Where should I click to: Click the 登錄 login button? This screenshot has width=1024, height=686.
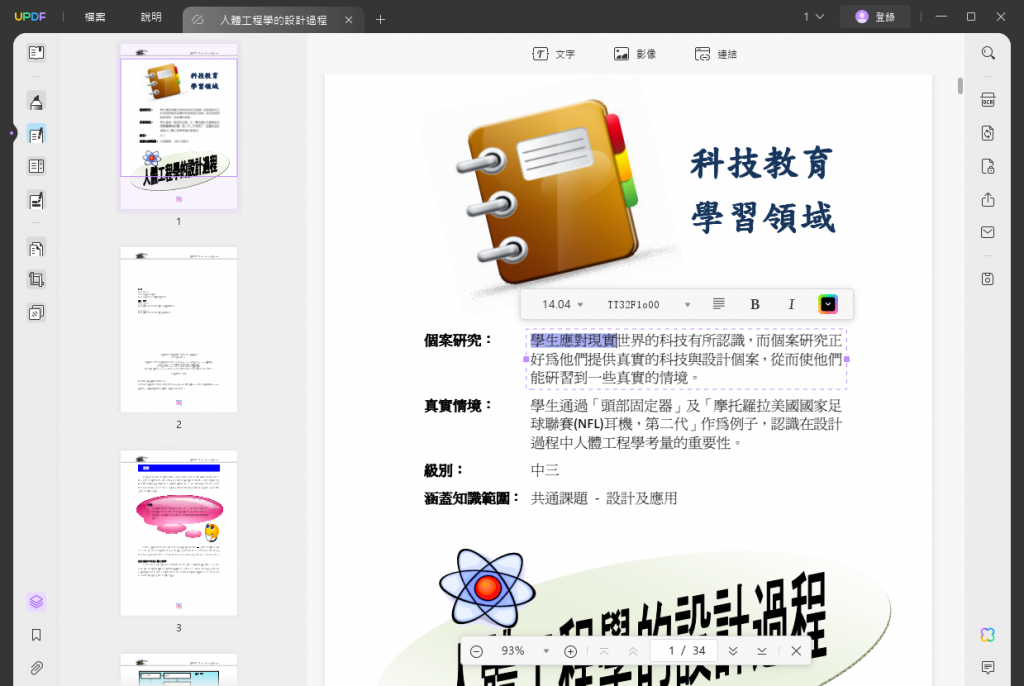click(875, 16)
